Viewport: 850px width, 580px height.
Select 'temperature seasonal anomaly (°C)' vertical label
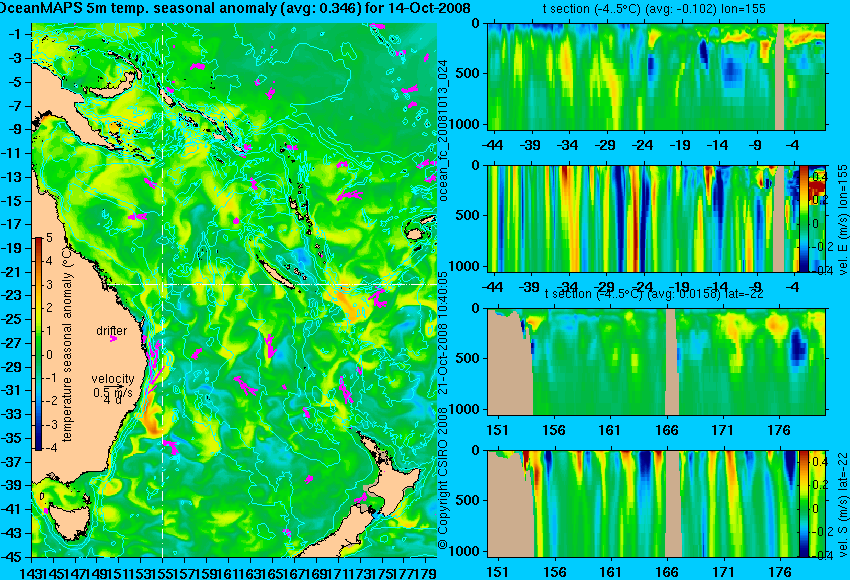pyautogui.click(x=67, y=344)
